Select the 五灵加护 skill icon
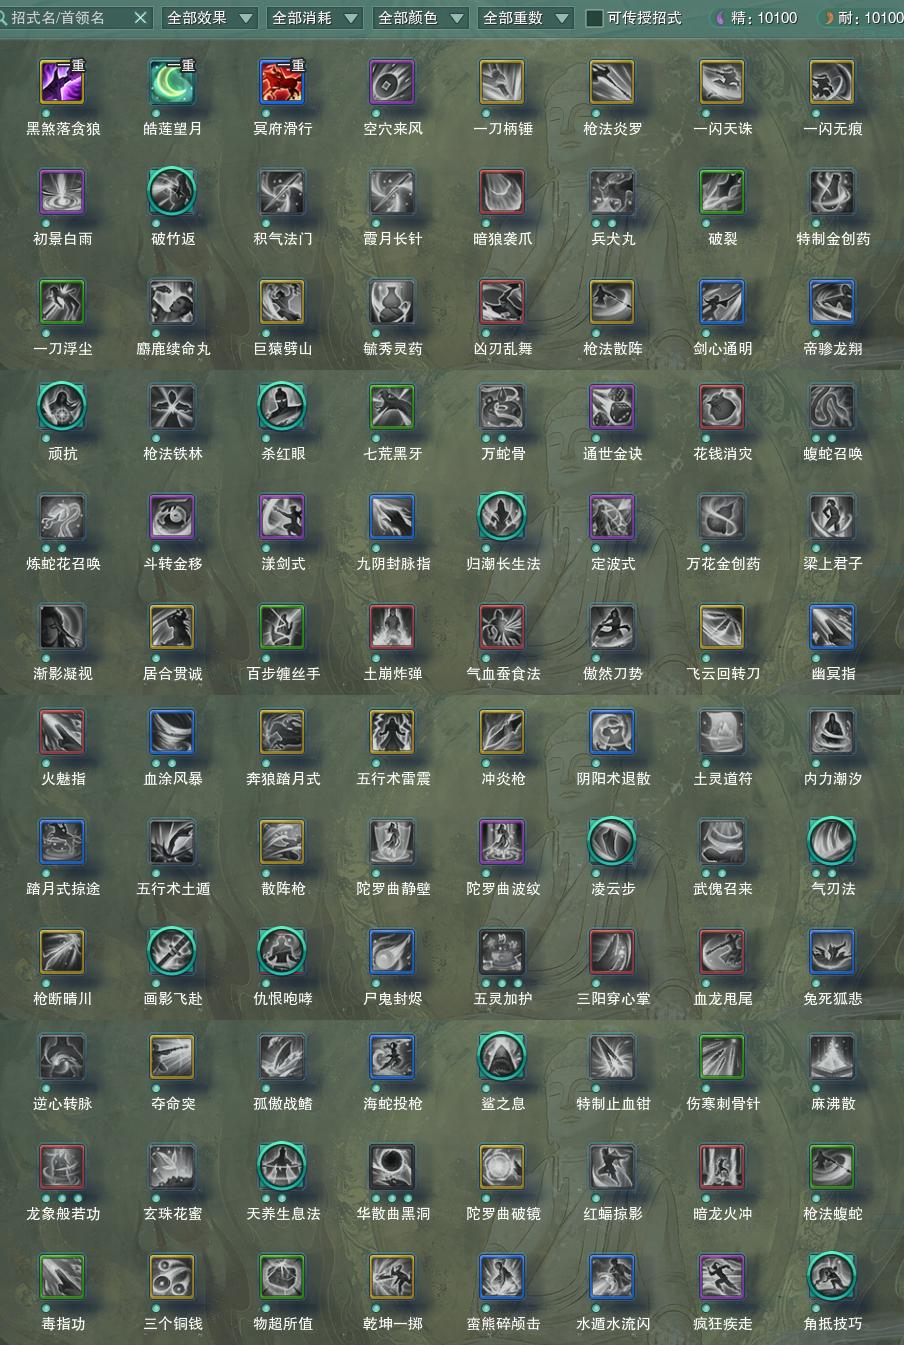The height and width of the screenshot is (1345, 904). coord(502,952)
